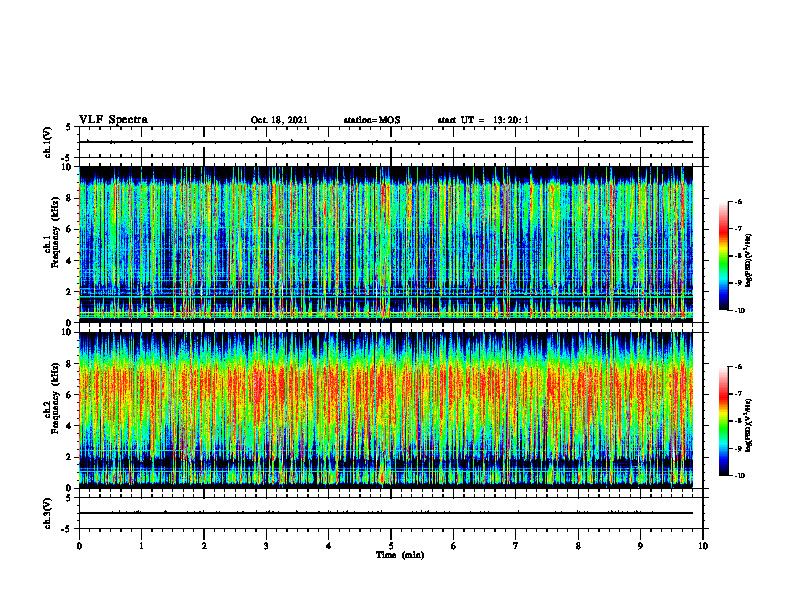Image resolution: width=792 pixels, height=612 pixels.
Task: Click the ch.2 frequency axis "4" tick label
Action: click(x=70, y=426)
